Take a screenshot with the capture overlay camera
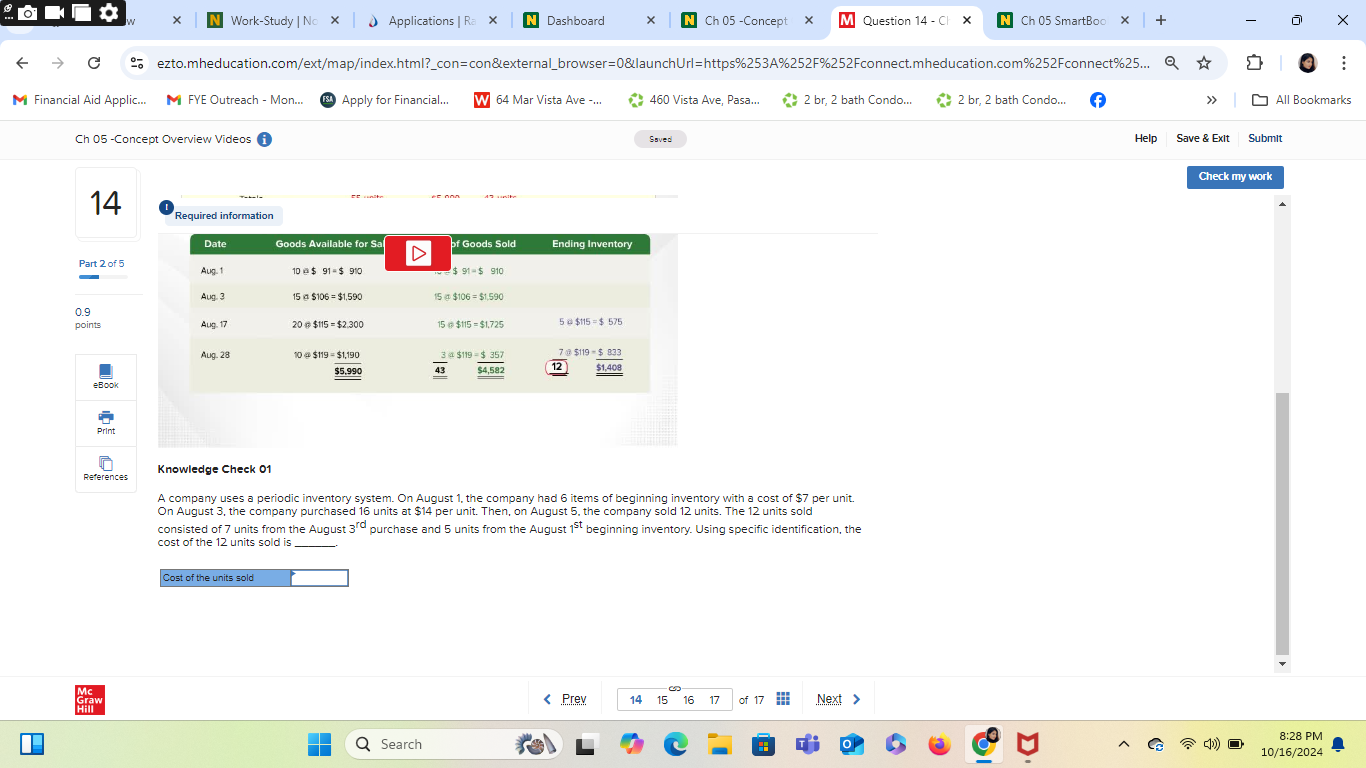Image resolution: width=1366 pixels, height=768 pixels. (x=28, y=13)
